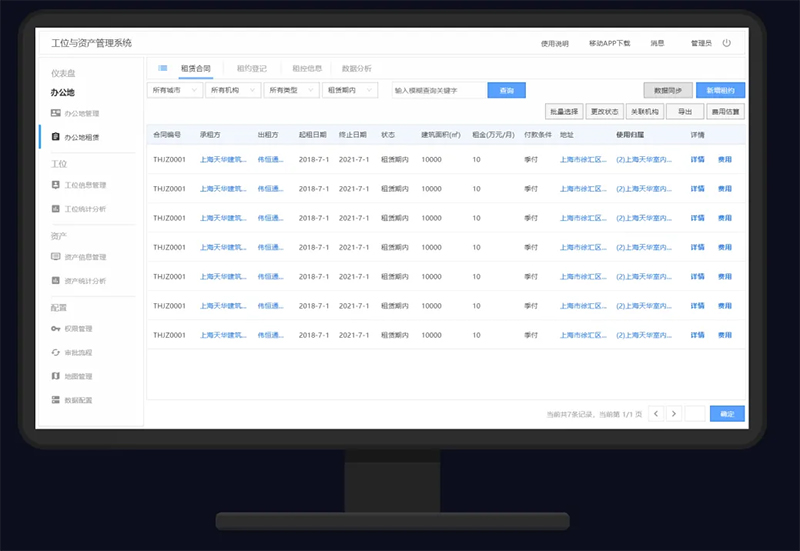Click the 新增租约 button
Image resolution: width=800 pixels, height=551 pixels.
click(x=720, y=90)
